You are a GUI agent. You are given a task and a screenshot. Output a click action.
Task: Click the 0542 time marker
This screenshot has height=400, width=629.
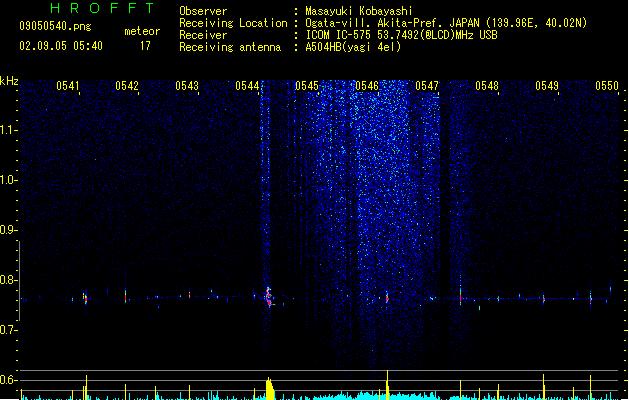click(127, 86)
